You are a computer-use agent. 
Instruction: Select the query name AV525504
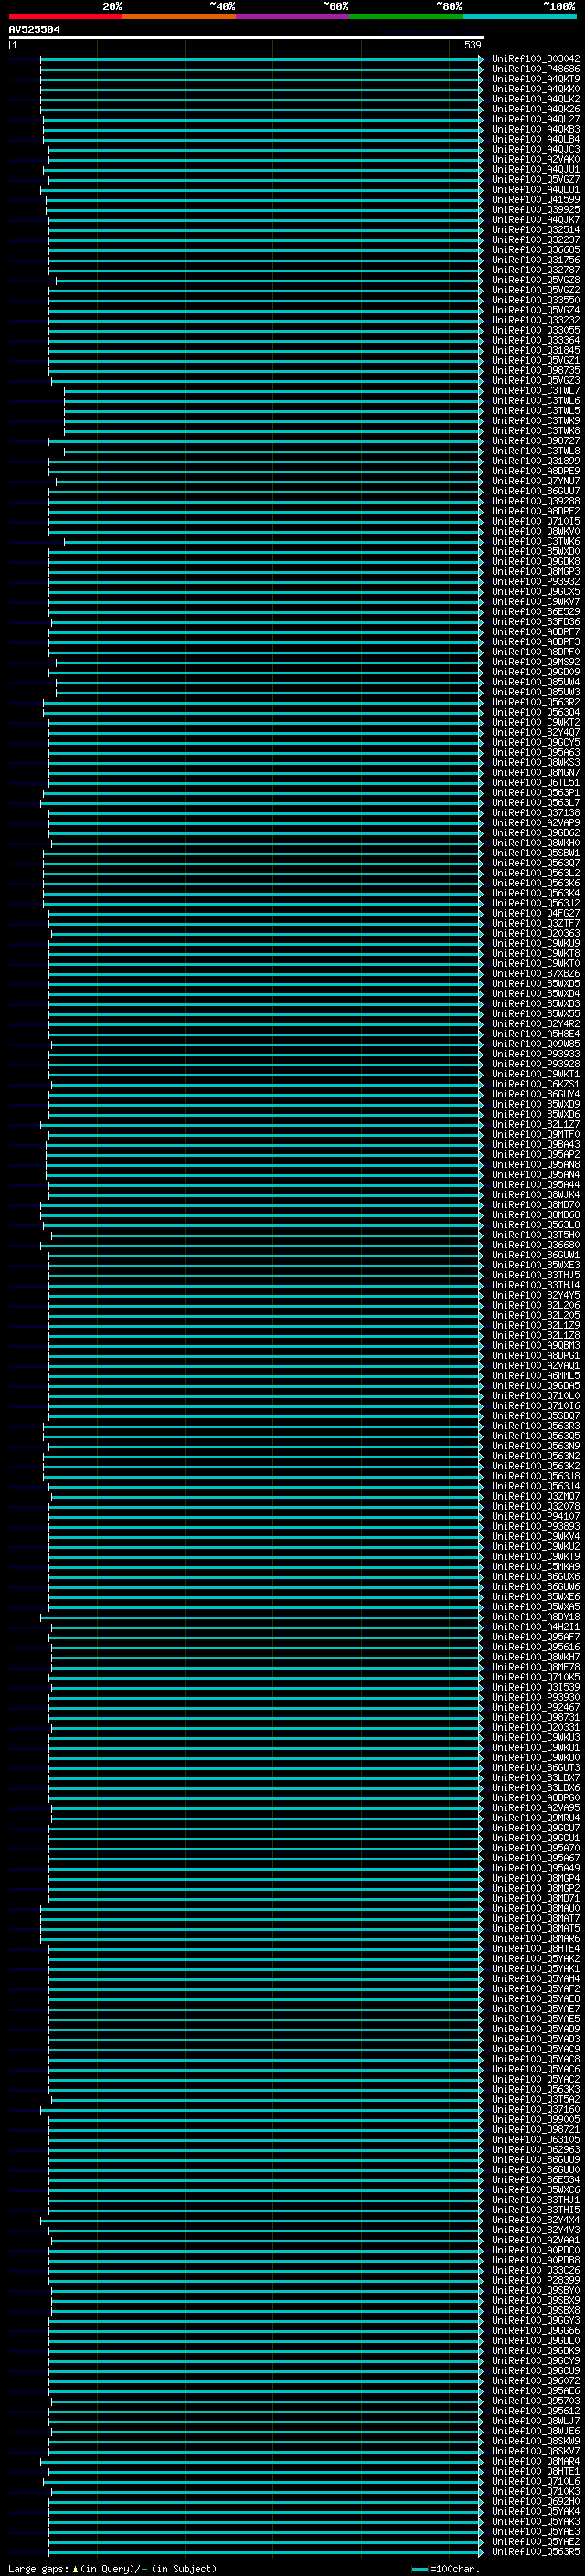click(34, 30)
